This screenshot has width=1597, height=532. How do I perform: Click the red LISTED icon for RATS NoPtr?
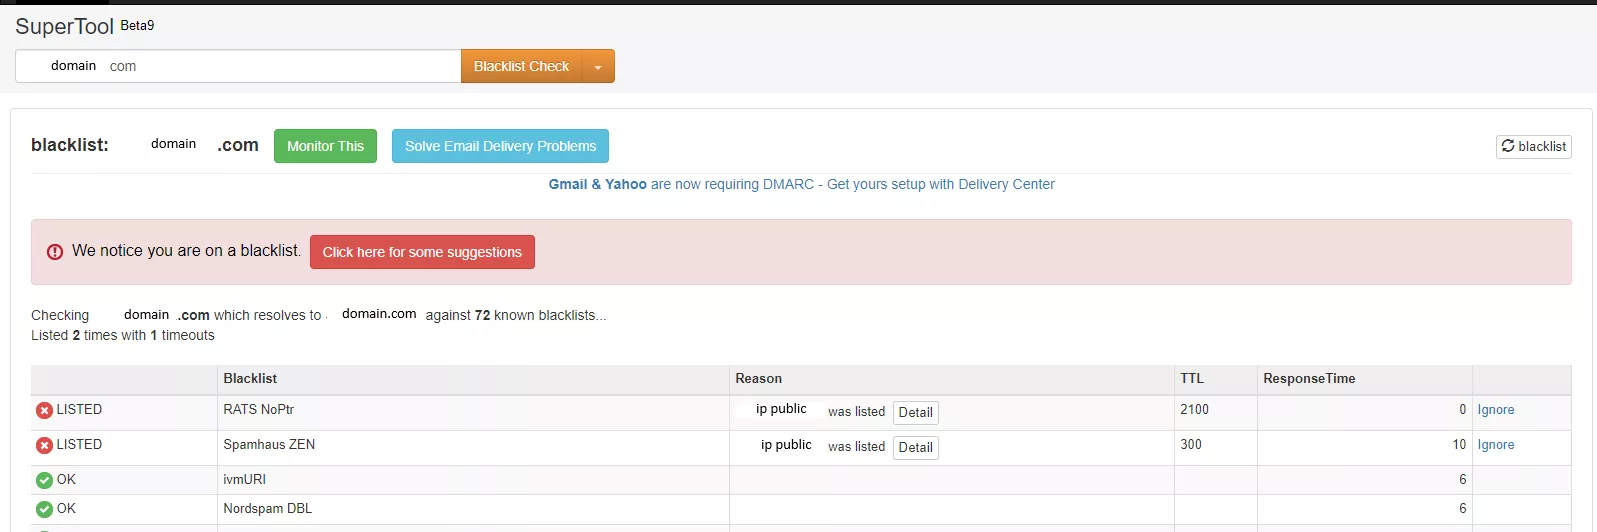(x=44, y=410)
